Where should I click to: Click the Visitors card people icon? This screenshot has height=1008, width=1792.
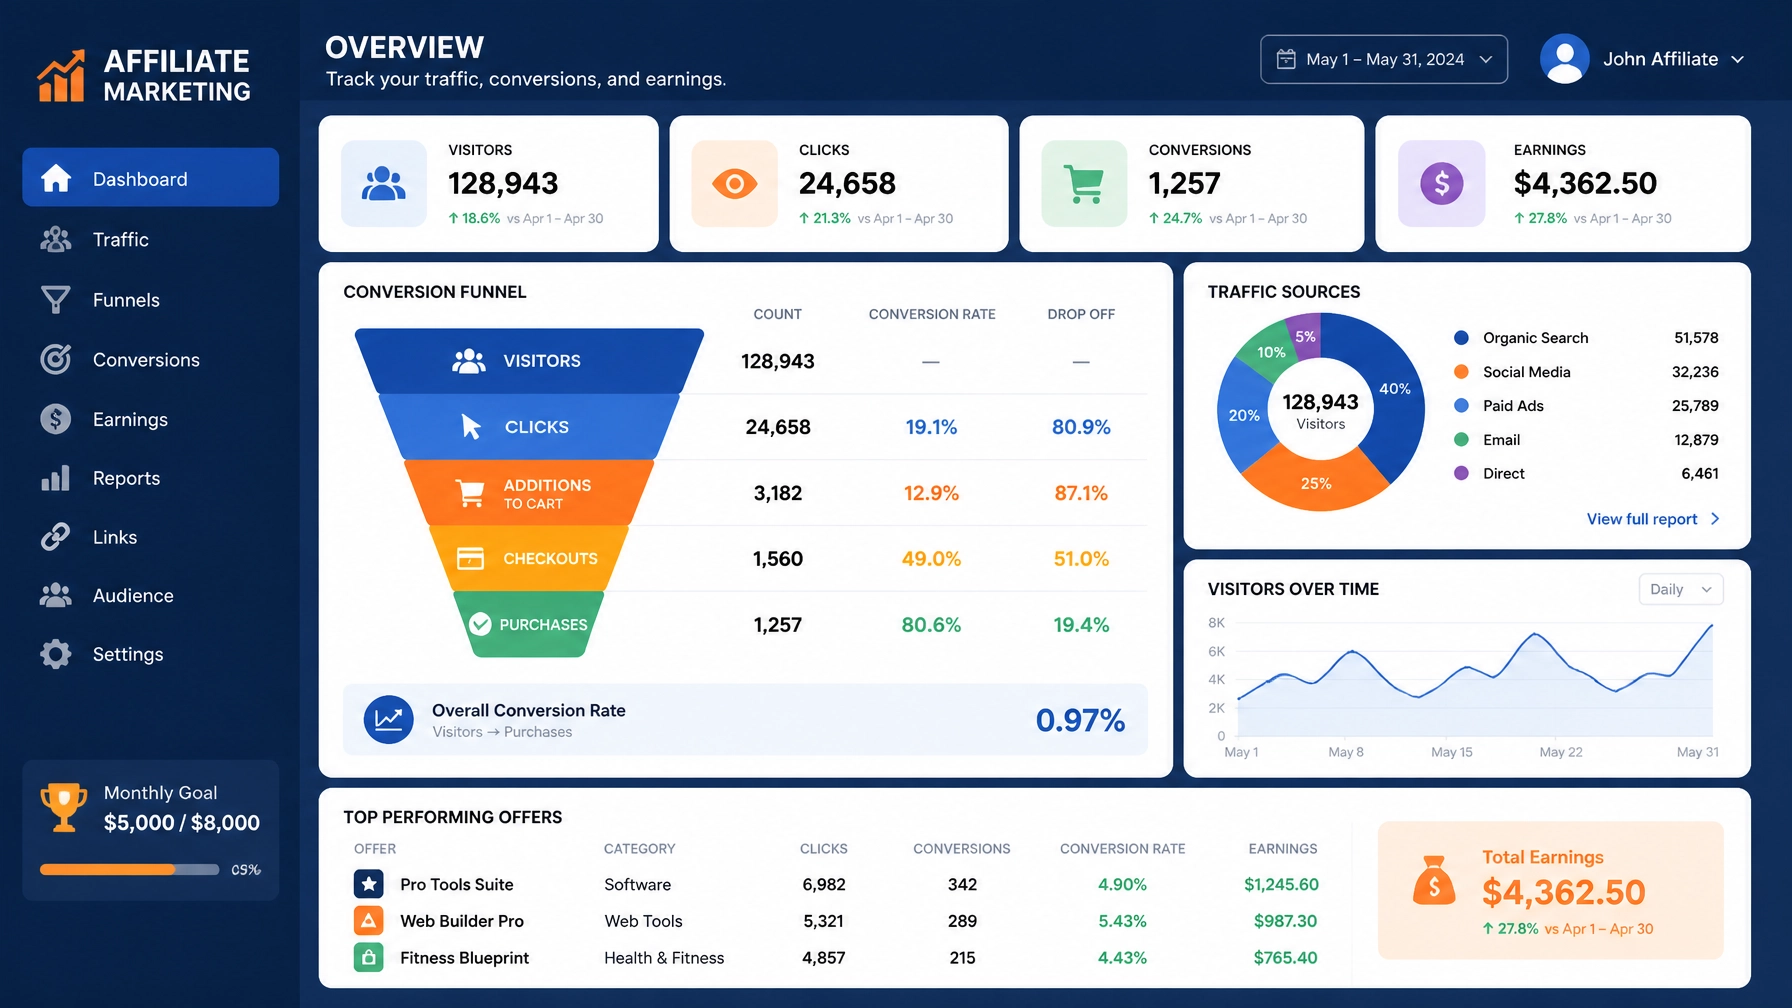tap(384, 184)
